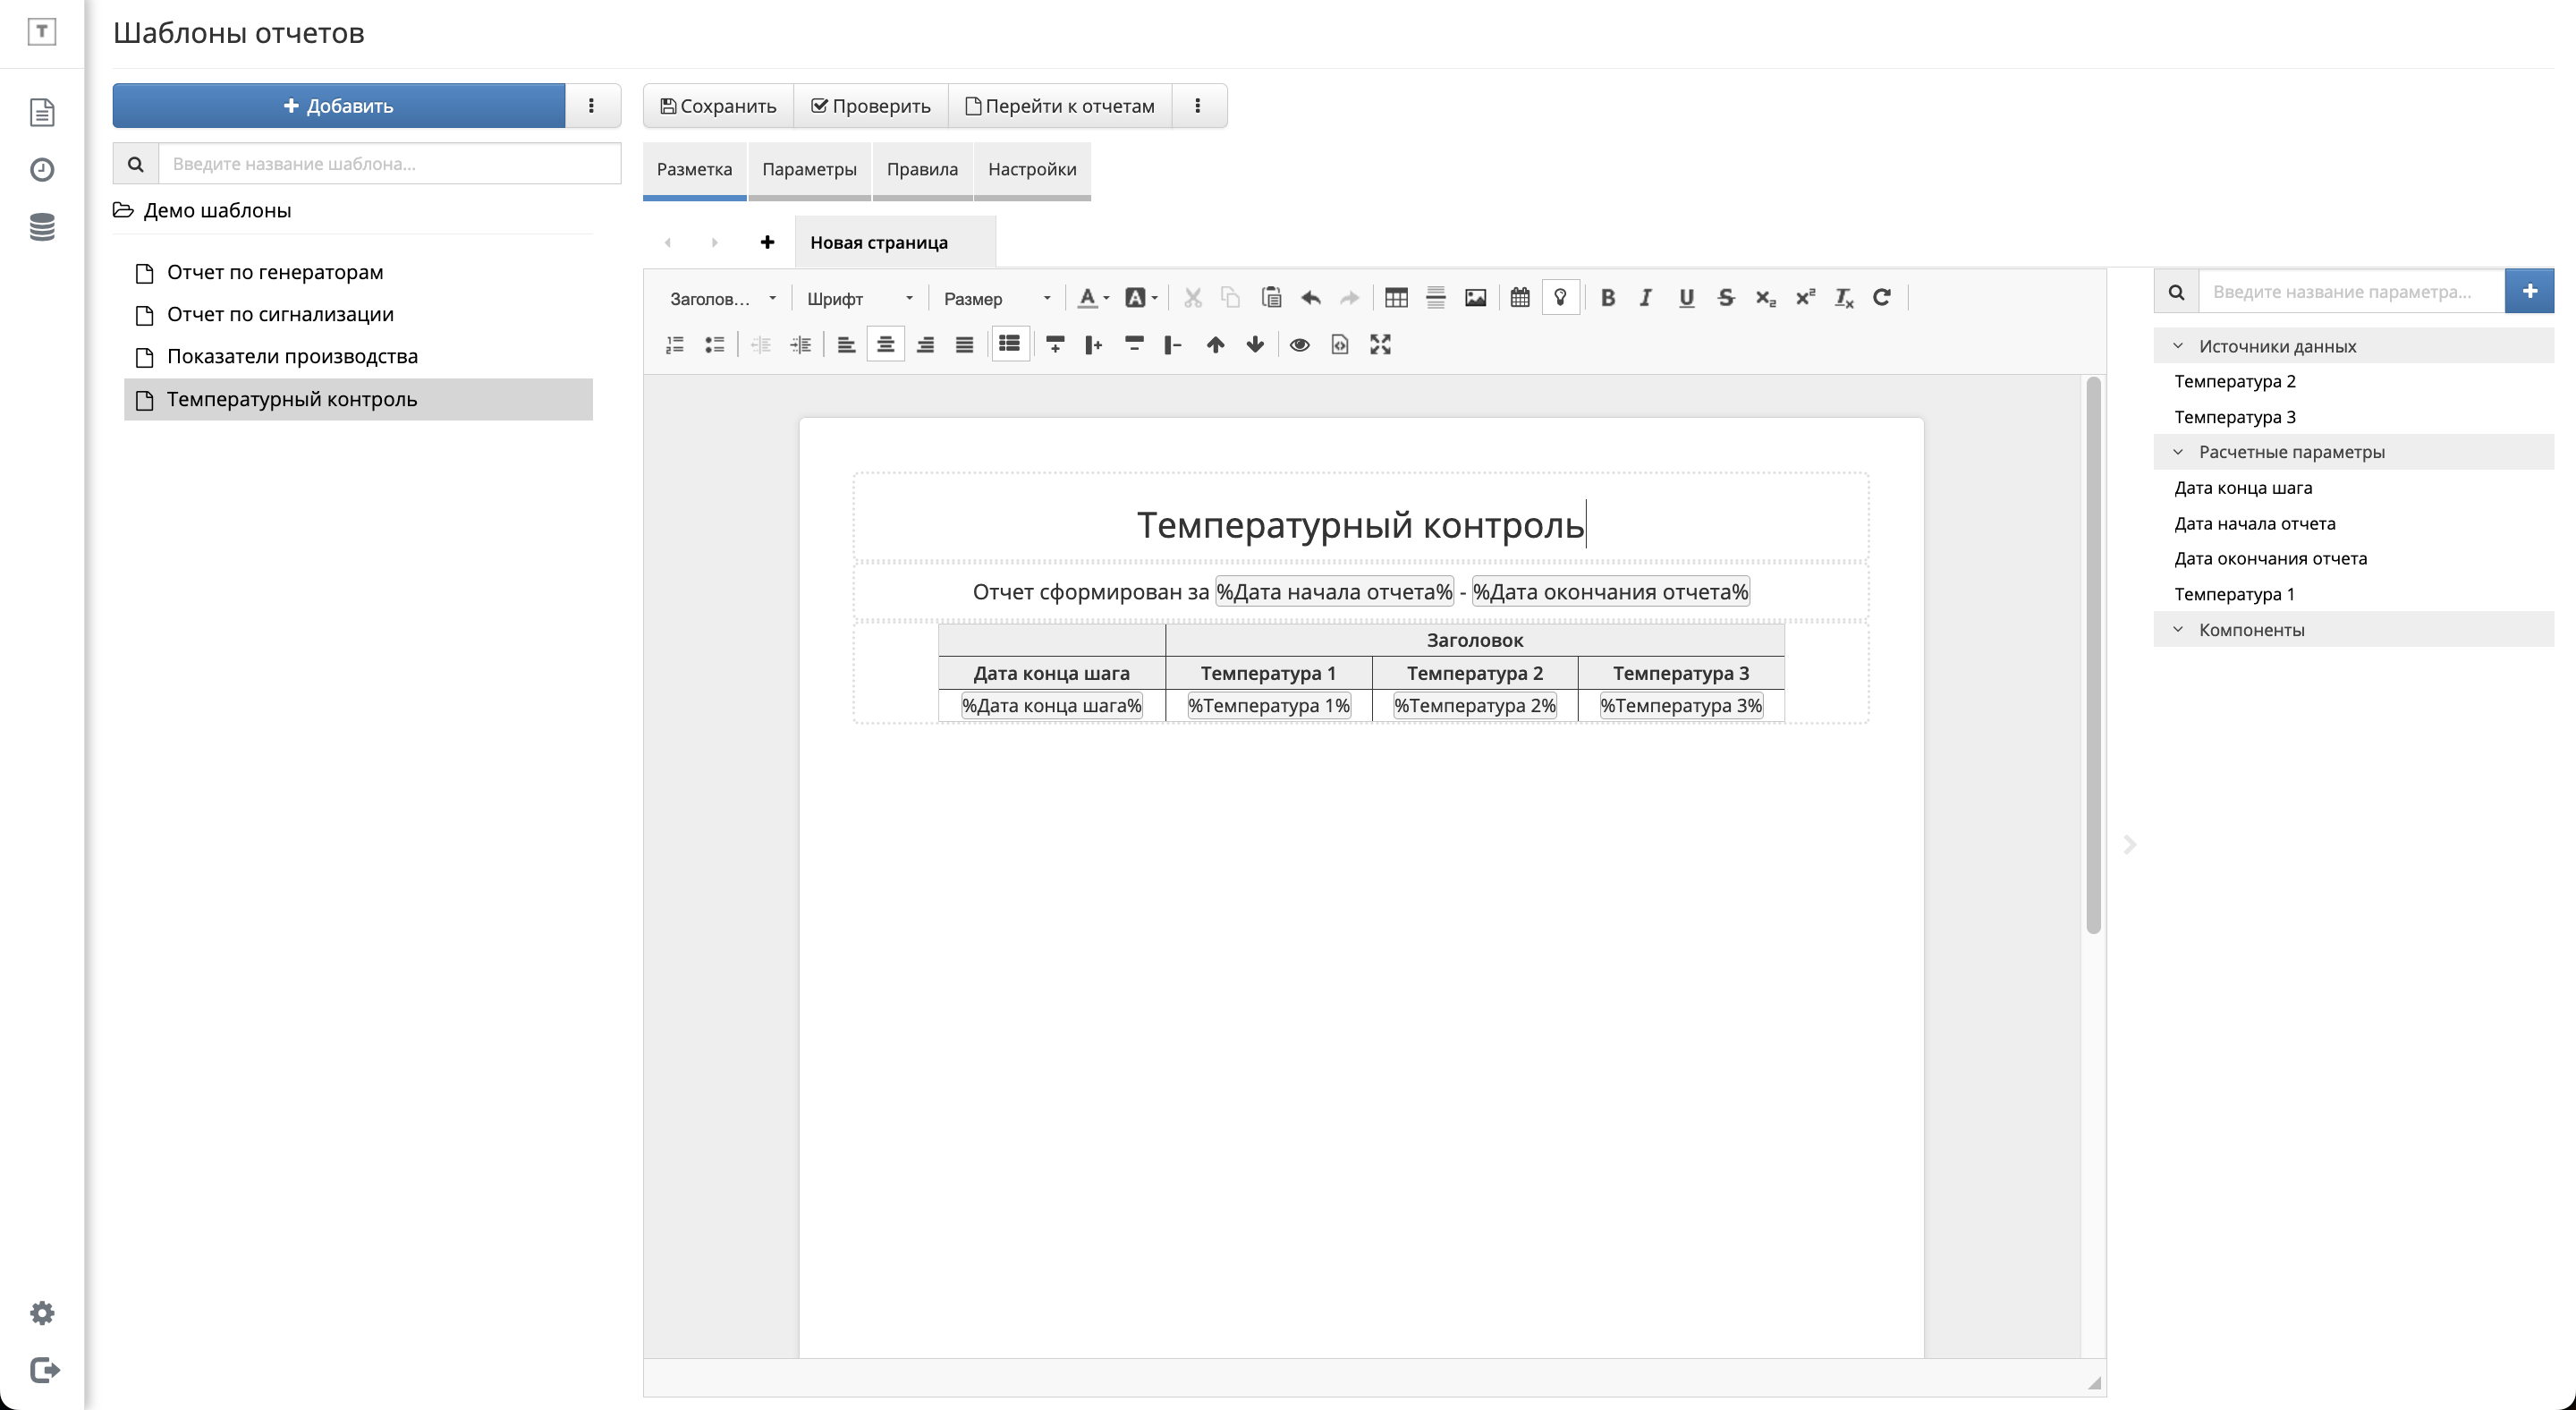The width and height of the screenshot is (2576, 1410).
Task: Click the search input for parameters
Action: click(2351, 292)
